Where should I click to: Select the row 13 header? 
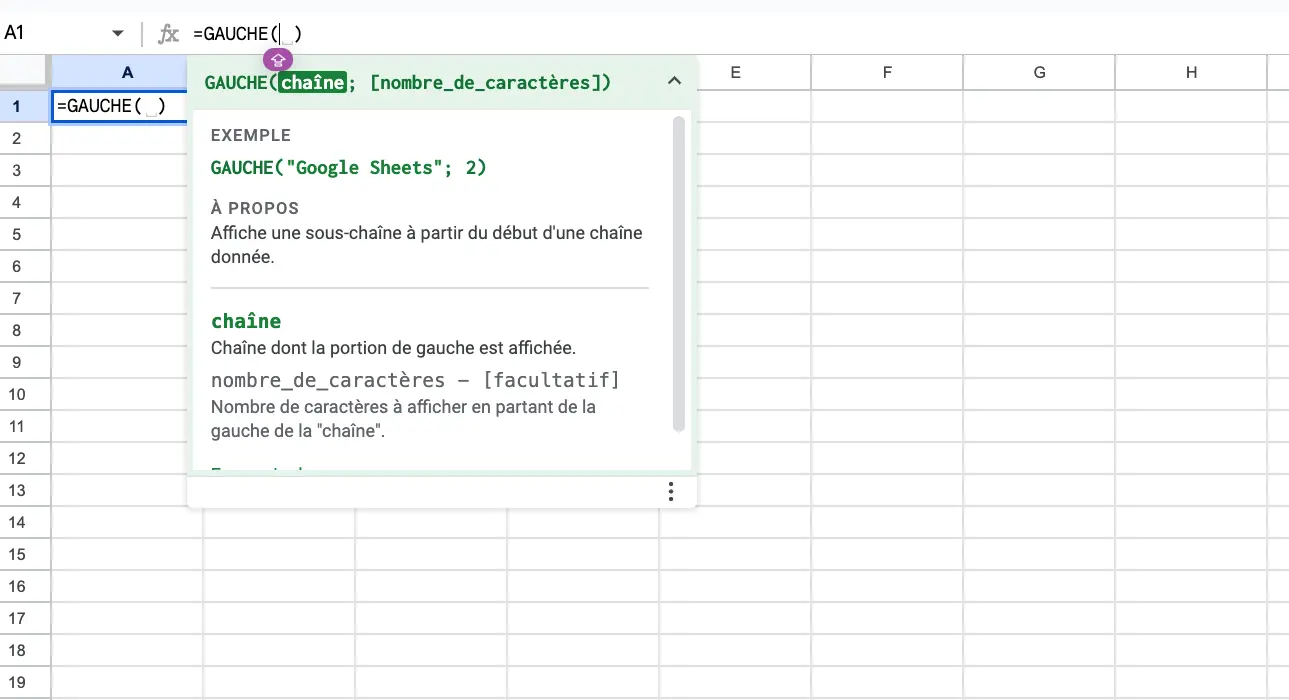tap(17, 490)
